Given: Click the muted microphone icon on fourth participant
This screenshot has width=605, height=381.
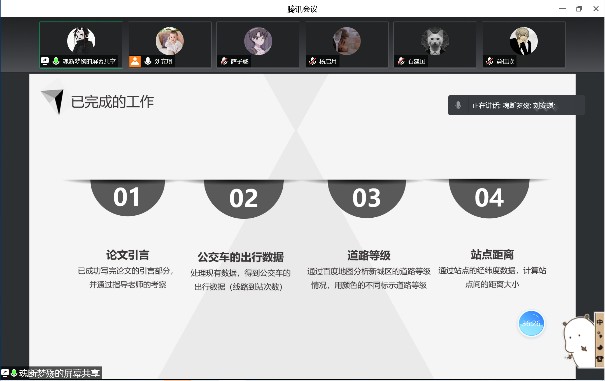Looking at the screenshot, I should tap(313, 61).
